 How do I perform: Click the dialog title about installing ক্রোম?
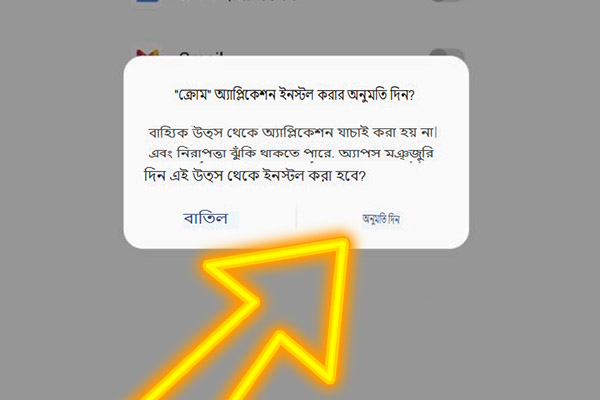[294, 95]
